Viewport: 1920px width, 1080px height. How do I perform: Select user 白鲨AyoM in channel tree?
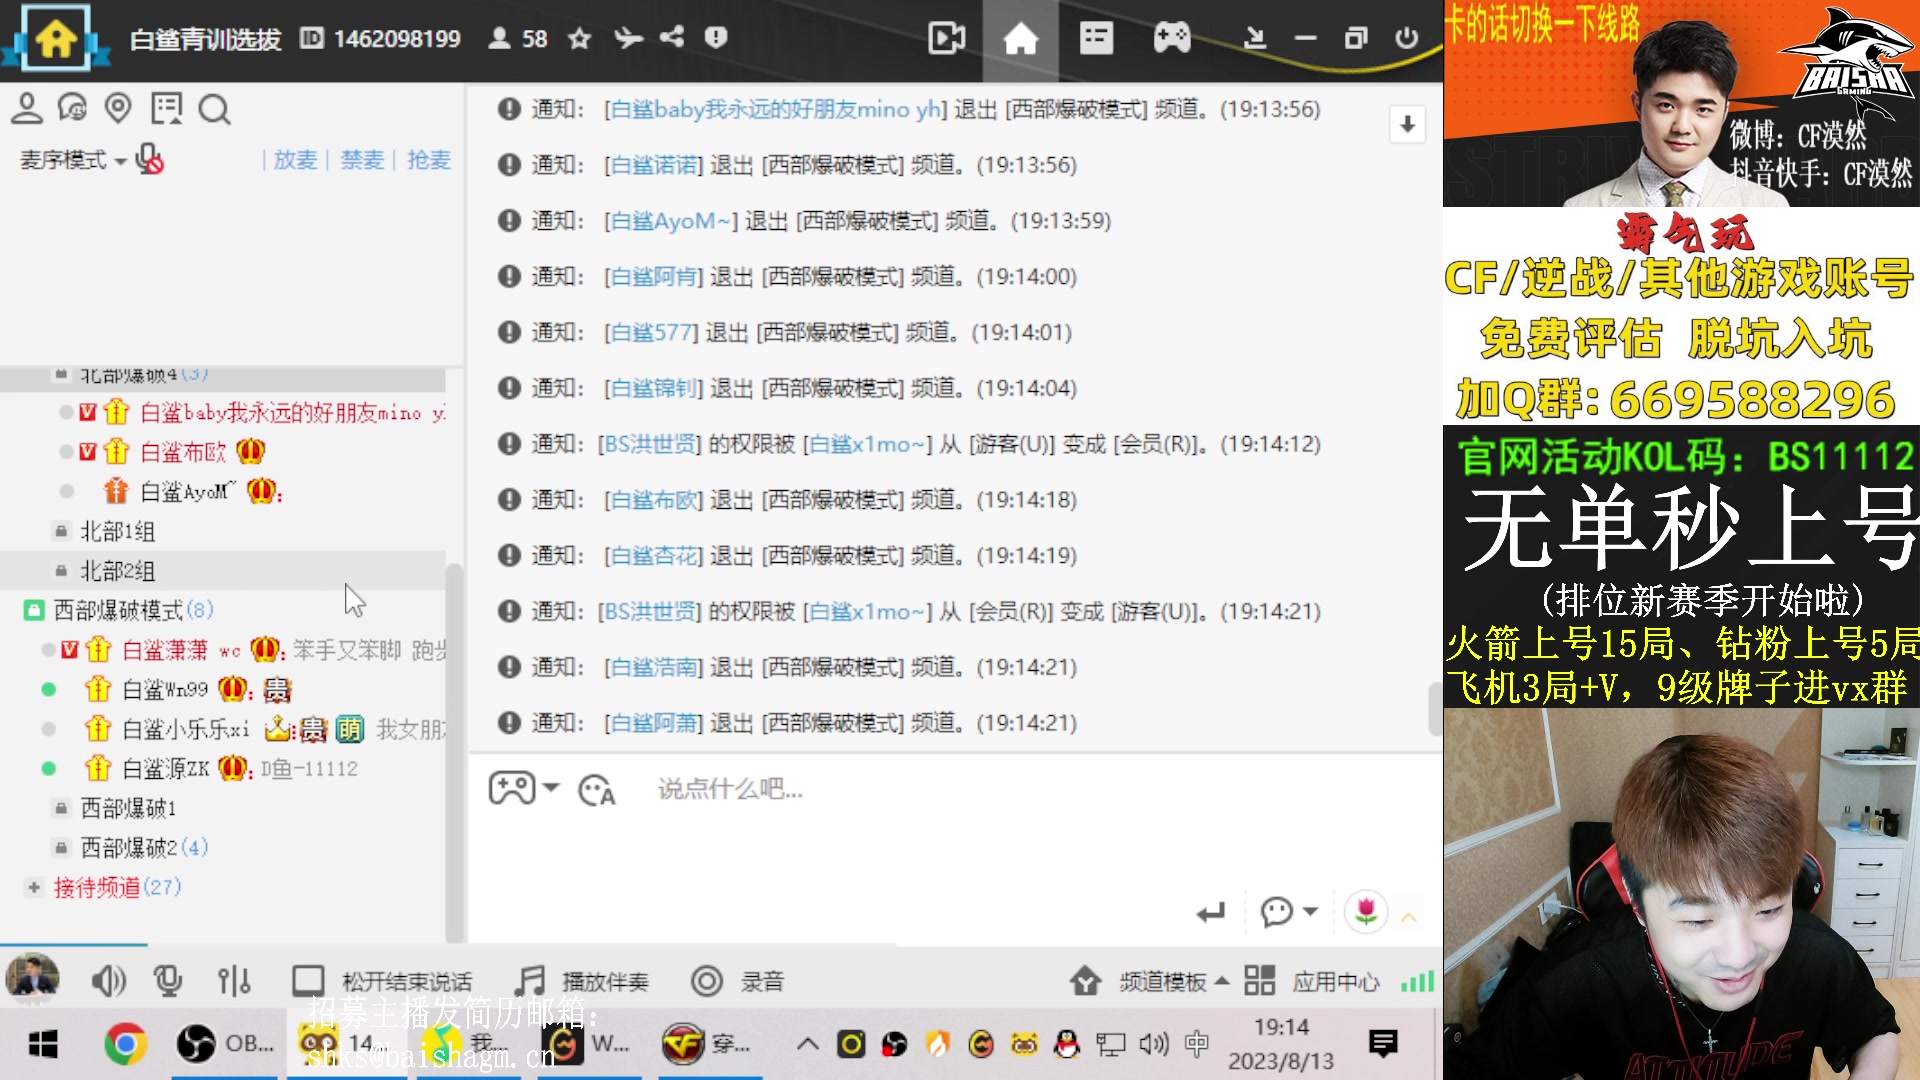click(x=186, y=492)
